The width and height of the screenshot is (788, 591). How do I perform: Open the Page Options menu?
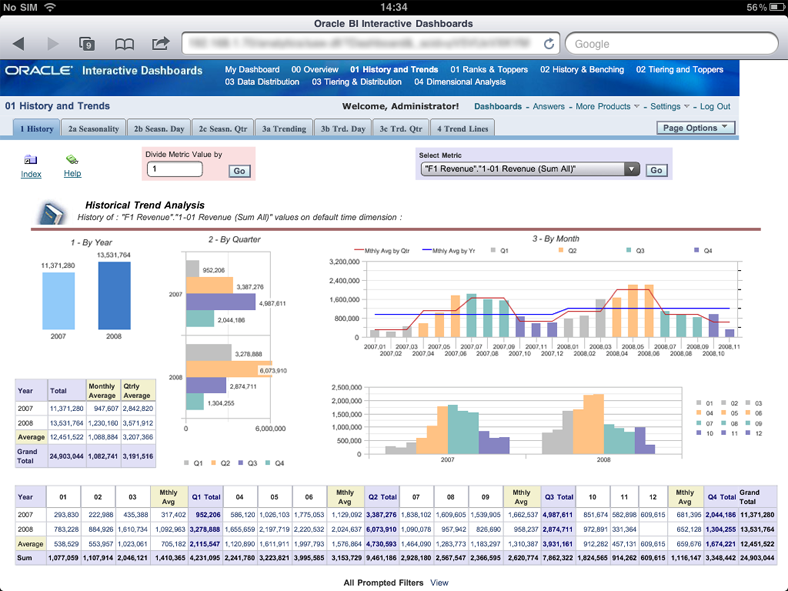(x=697, y=128)
